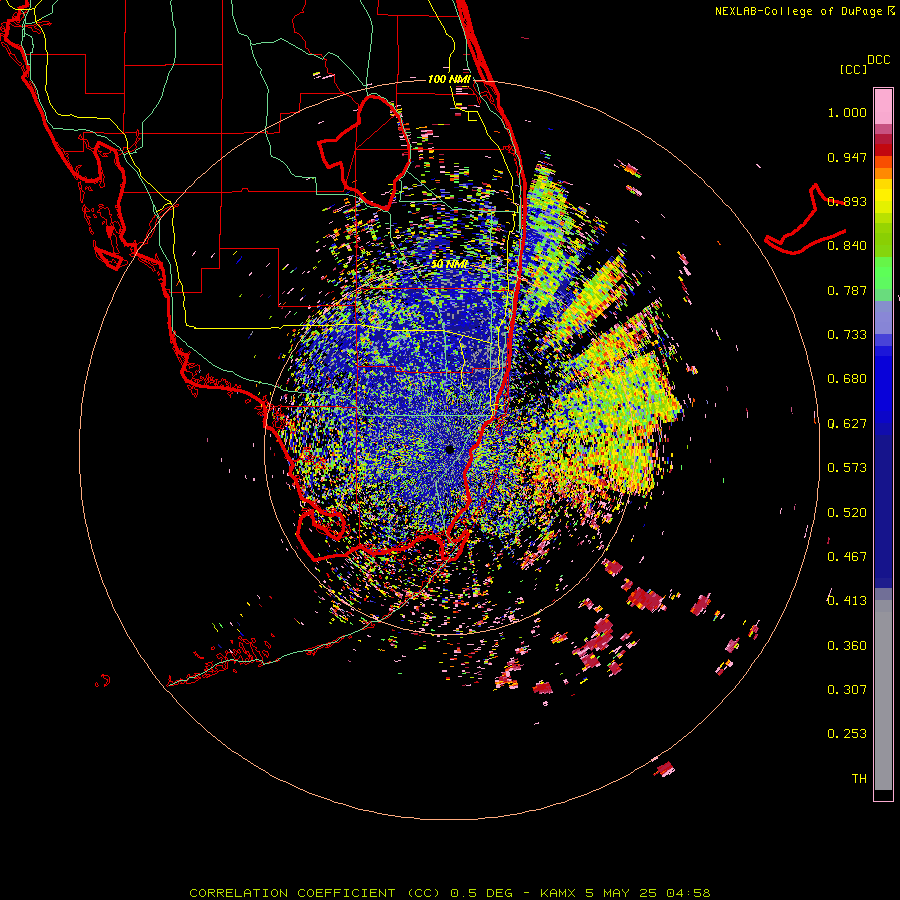This screenshot has height=900, width=900.
Task: Click the red island outline east of Florida
Action: click(x=805, y=220)
